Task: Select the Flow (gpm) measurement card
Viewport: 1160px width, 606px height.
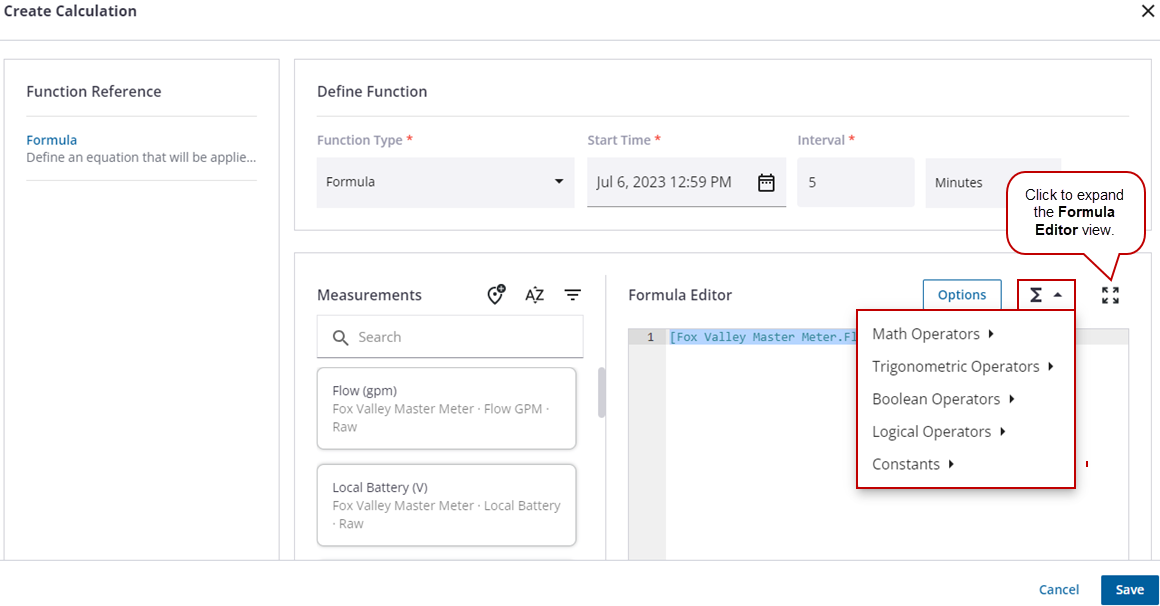Action: click(x=446, y=408)
